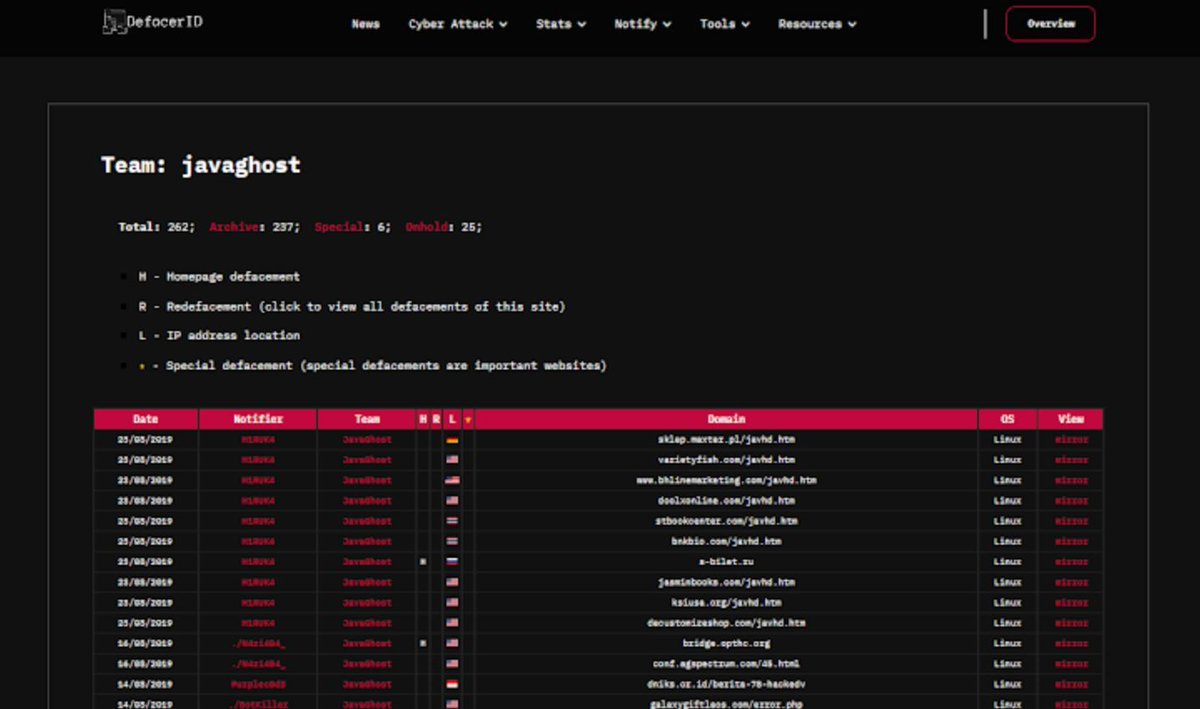The width and height of the screenshot is (1200, 709).
Task: Click the 'Total: 262' text
Action: pos(156,227)
